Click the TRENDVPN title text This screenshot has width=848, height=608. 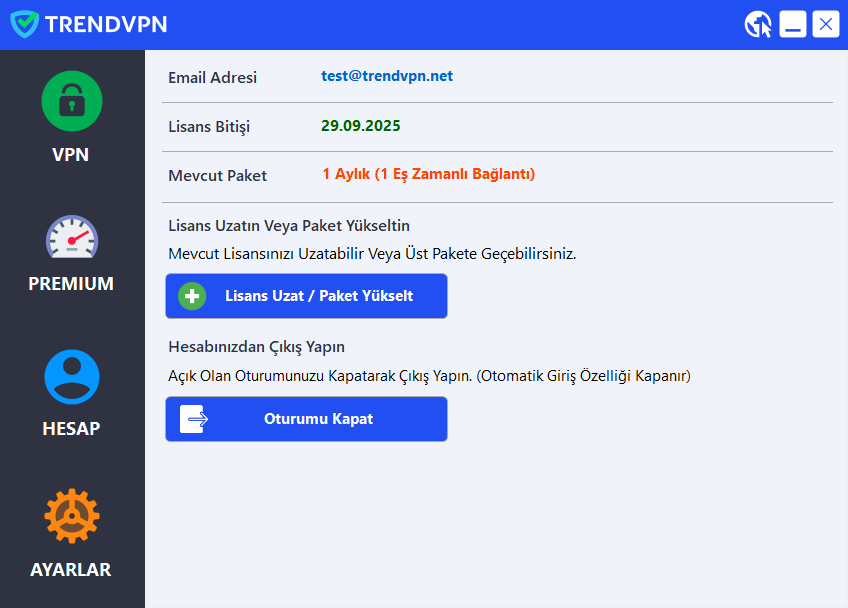106,24
